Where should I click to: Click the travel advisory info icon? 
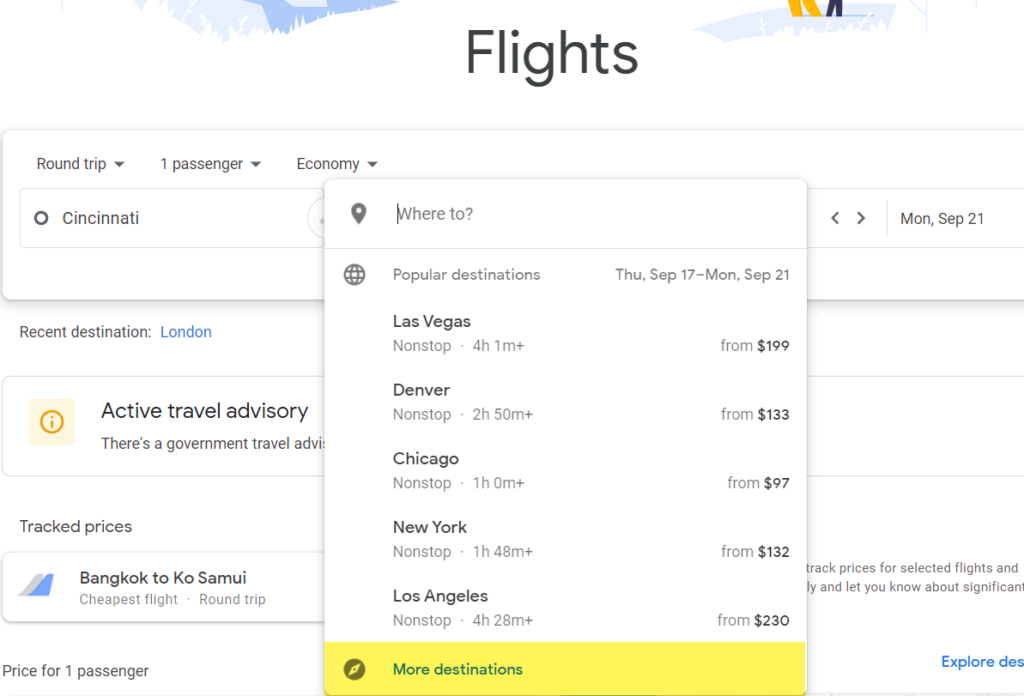tap(52, 422)
